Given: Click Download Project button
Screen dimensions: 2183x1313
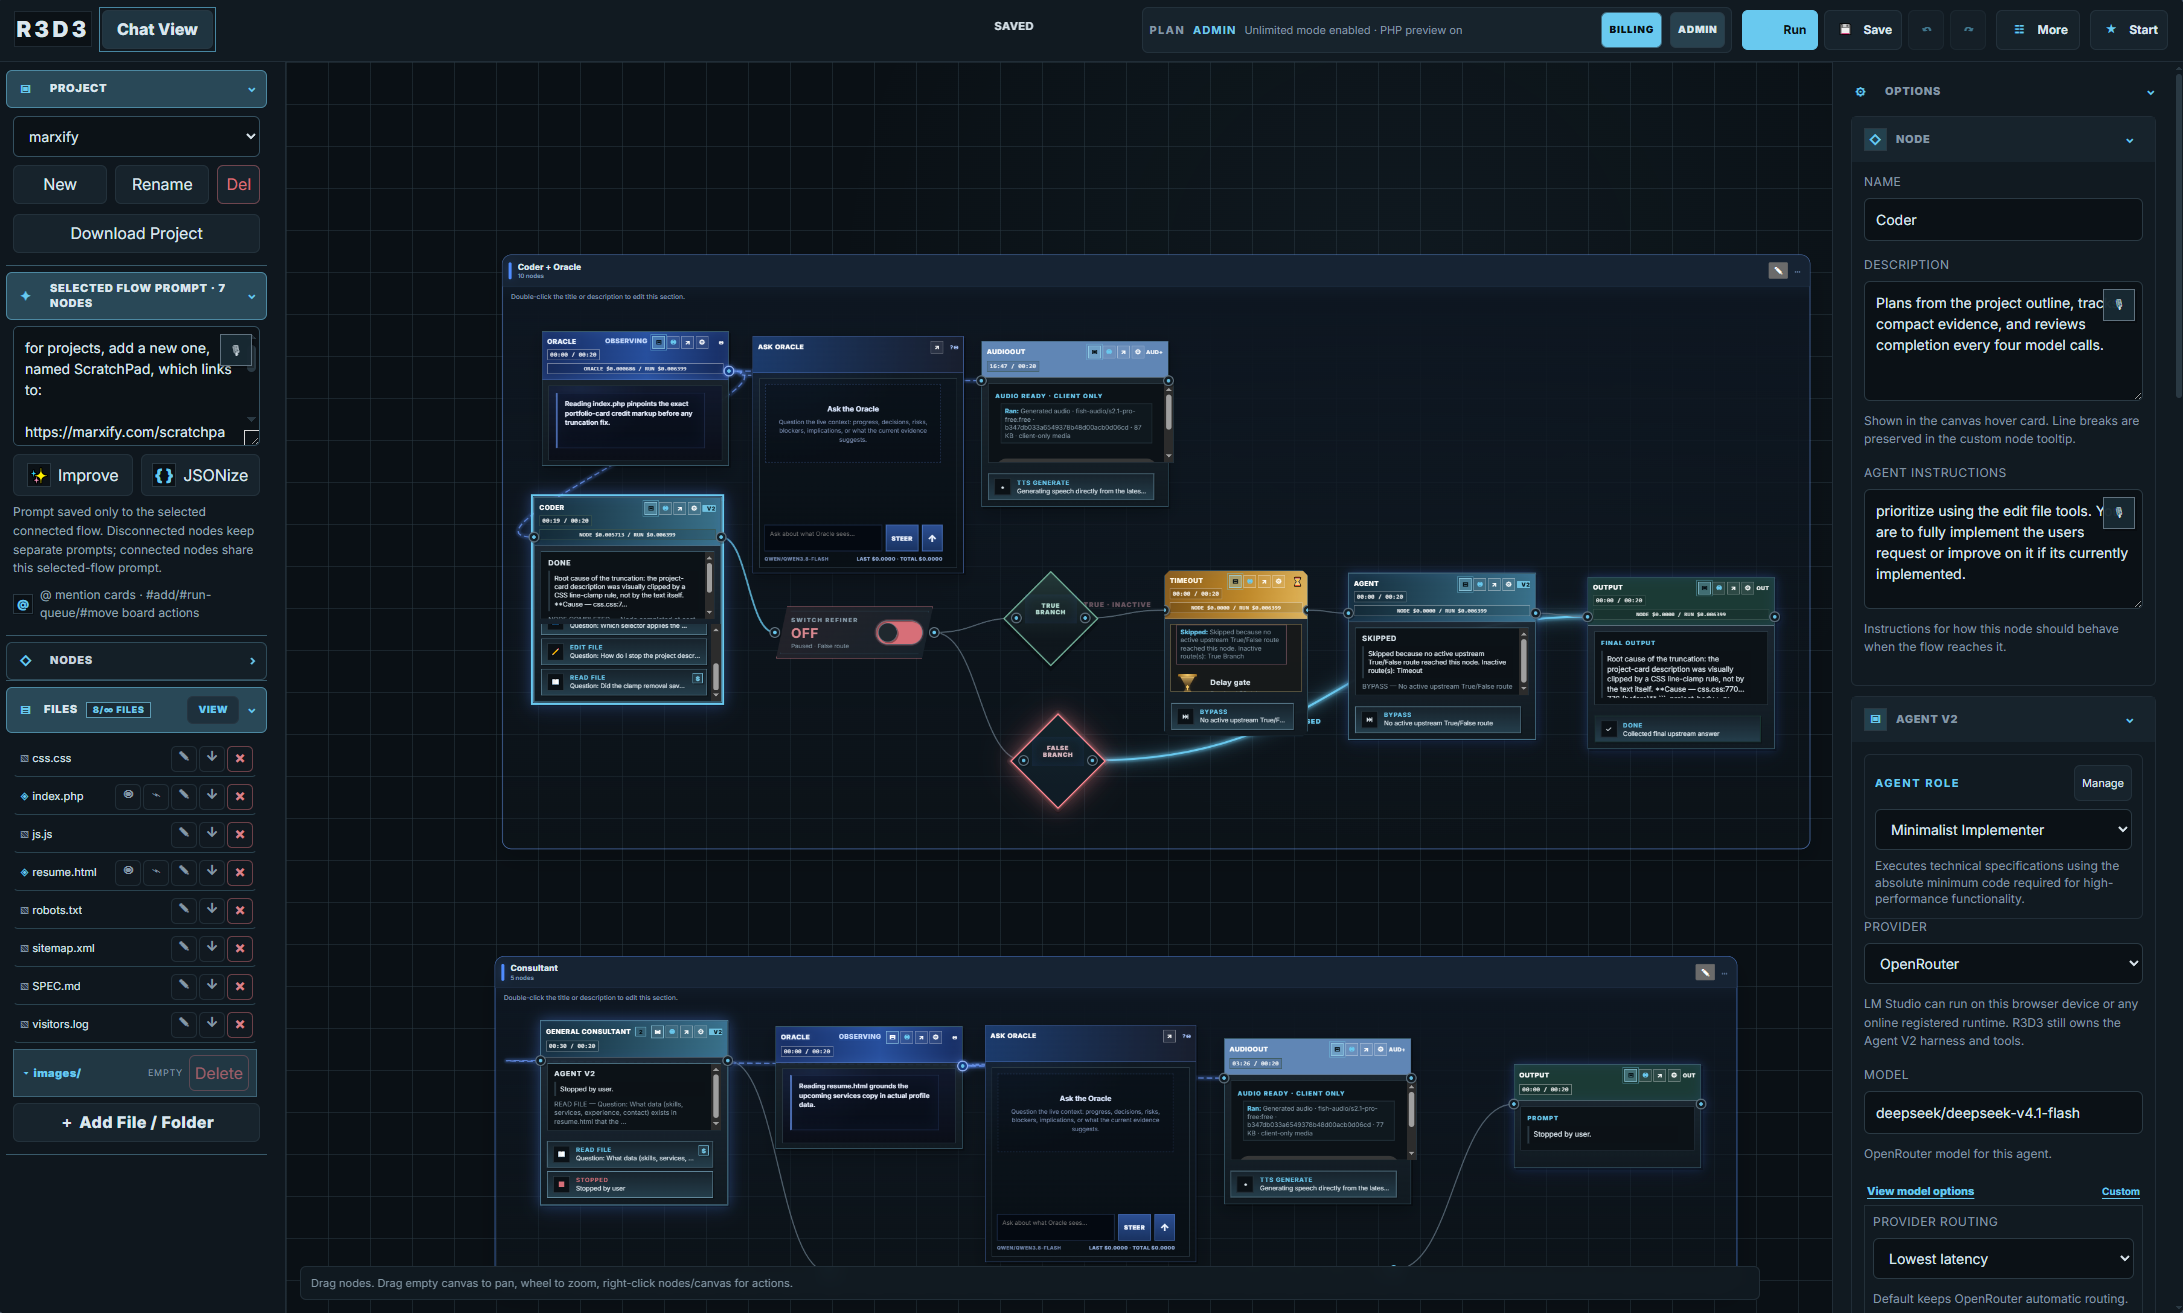Looking at the screenshot, I should point(136,233).
